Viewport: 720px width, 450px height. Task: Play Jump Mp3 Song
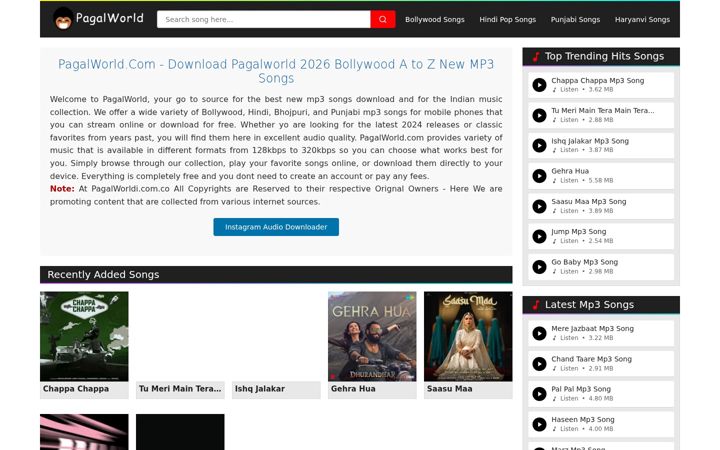pyautogui.click(x=539, y=236)
